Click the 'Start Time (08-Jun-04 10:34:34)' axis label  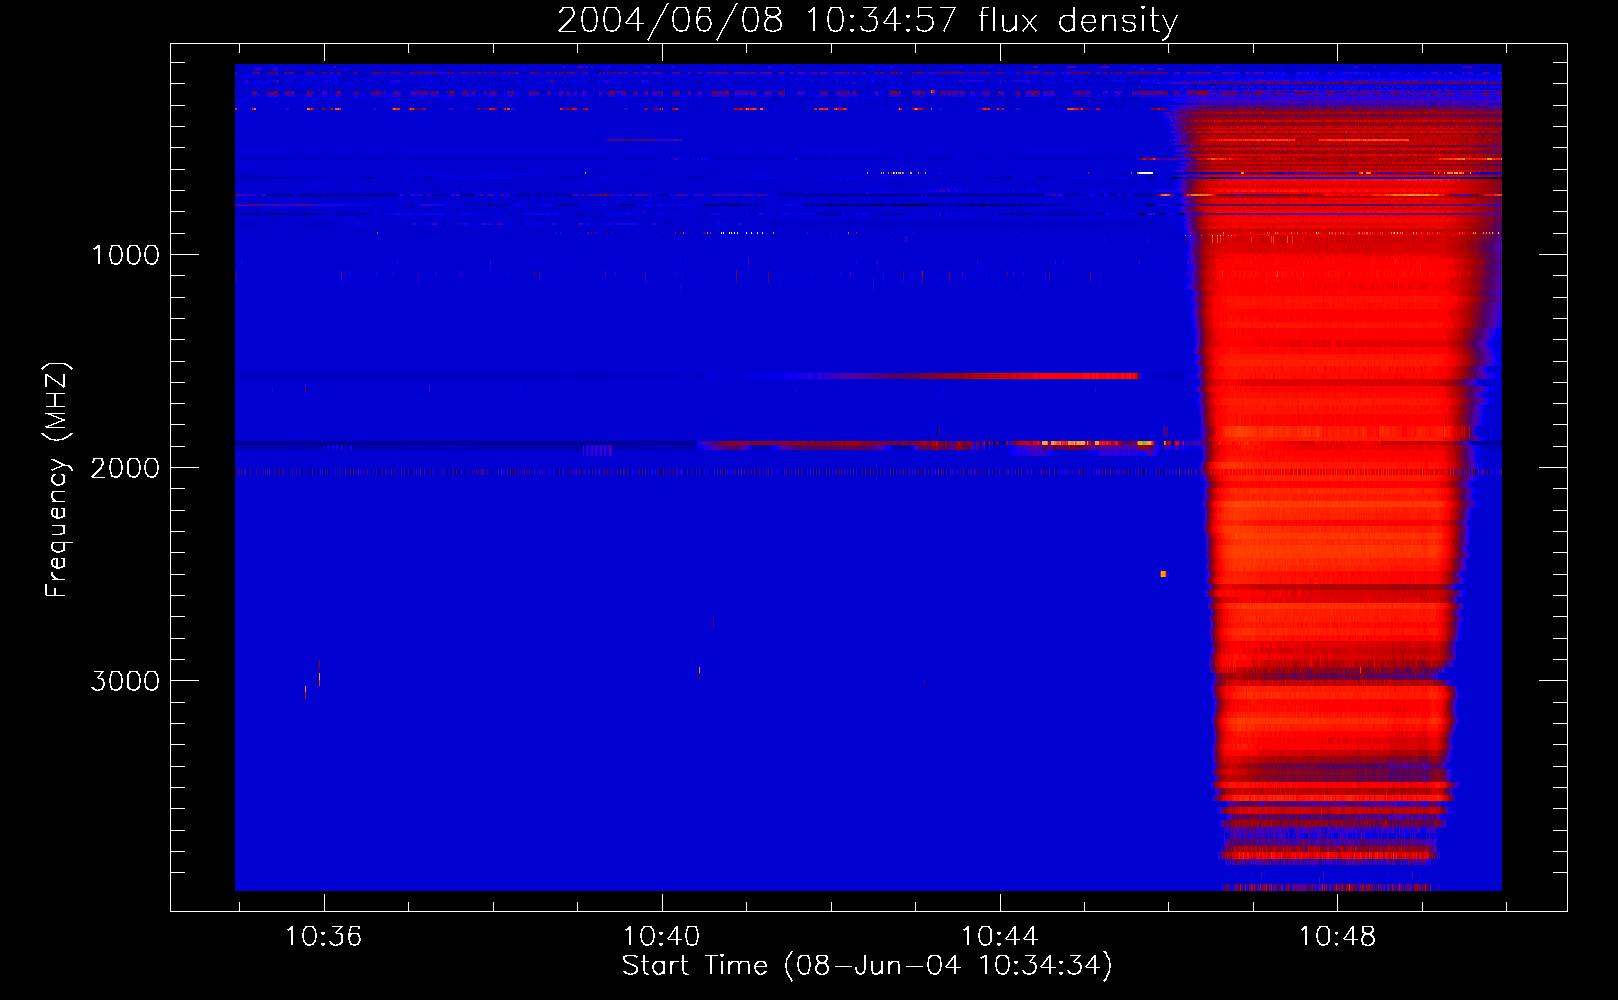click(x=867, y=966)
